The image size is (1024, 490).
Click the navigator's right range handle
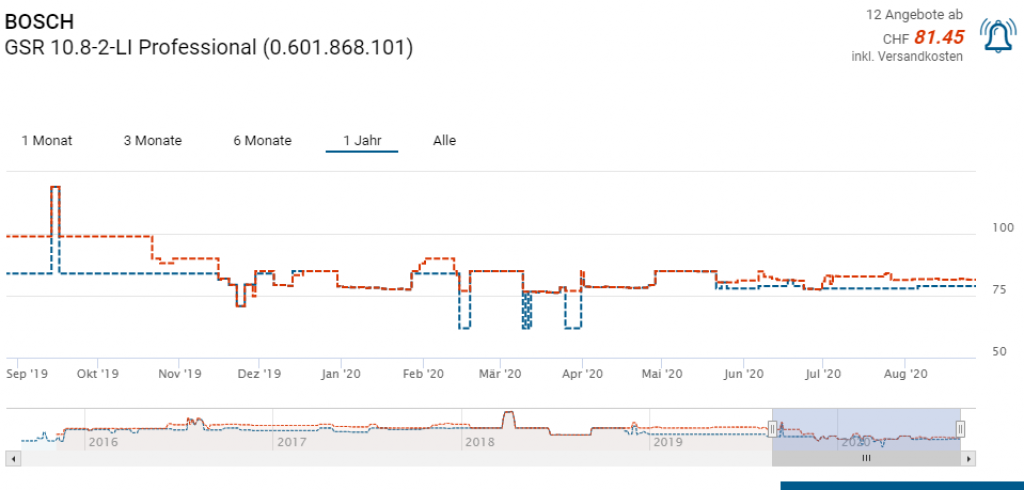(960, 429)
